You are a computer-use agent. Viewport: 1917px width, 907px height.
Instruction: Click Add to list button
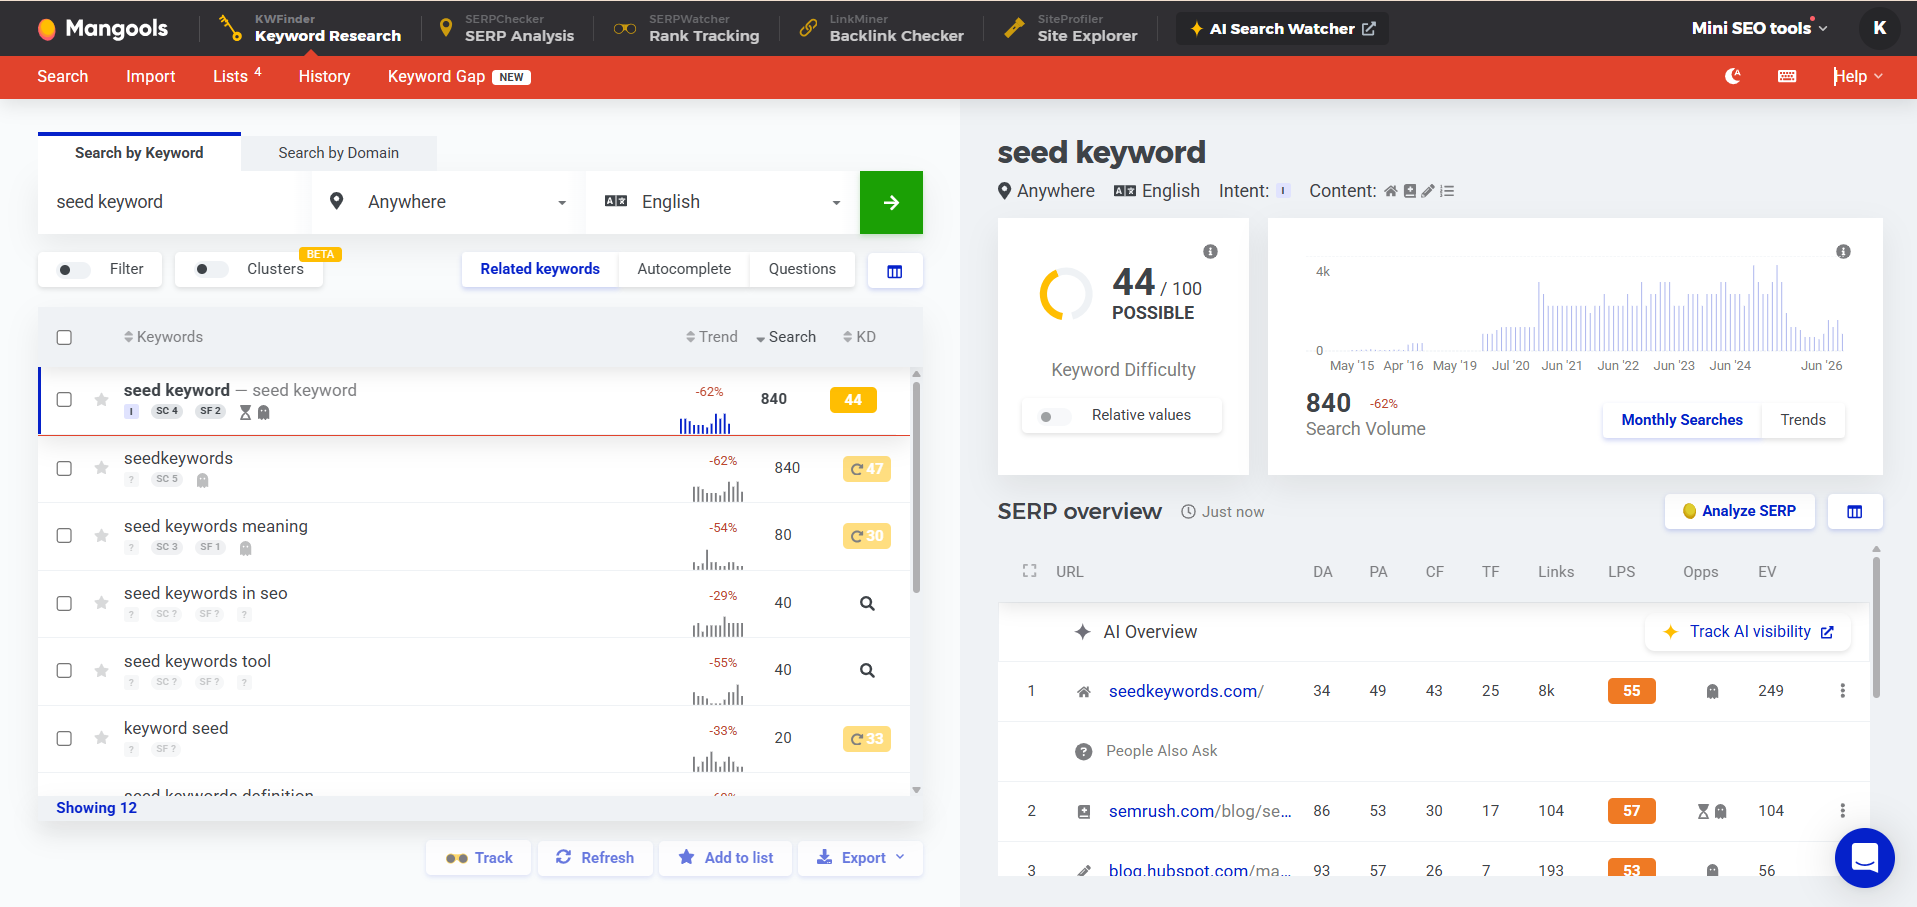[x=726, y=858]
